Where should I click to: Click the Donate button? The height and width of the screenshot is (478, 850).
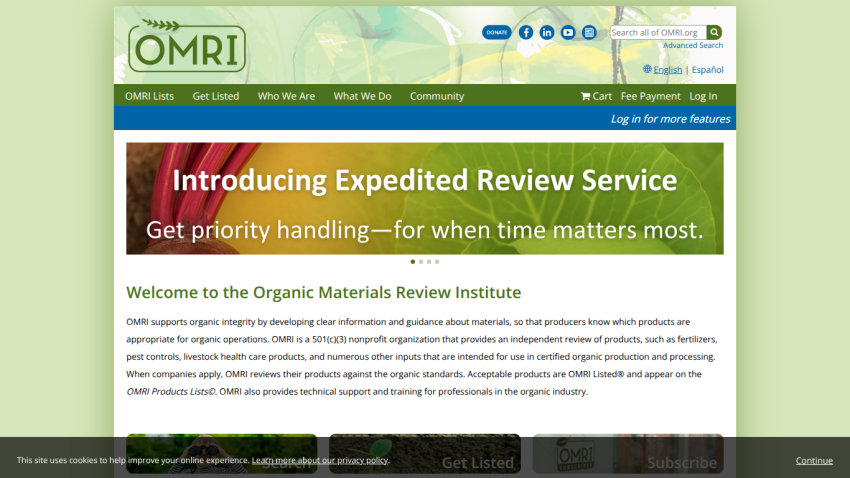(x=496, y=33)
